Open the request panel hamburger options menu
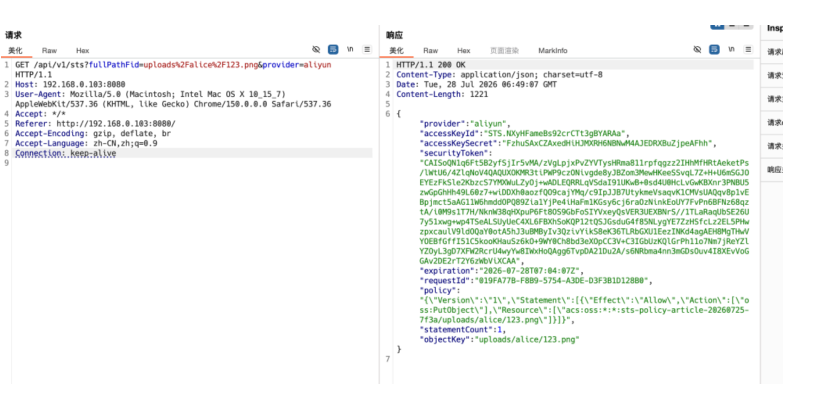This screenshot has height=409, width=832. point(367,49)
